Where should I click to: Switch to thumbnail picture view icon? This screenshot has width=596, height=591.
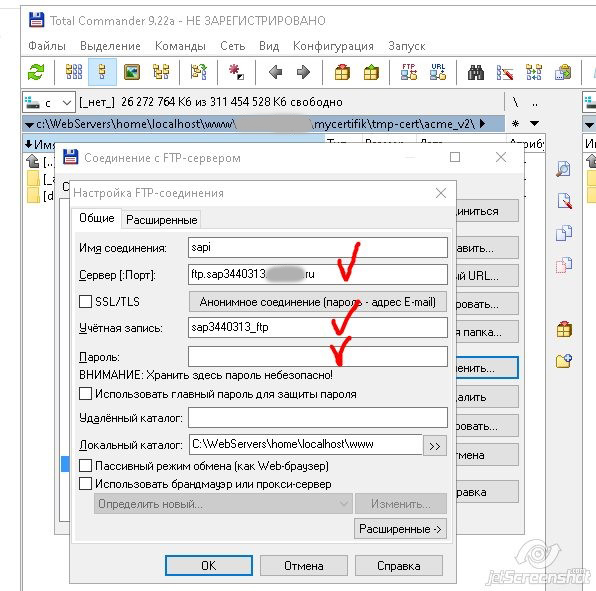click(x=132, y=71)
